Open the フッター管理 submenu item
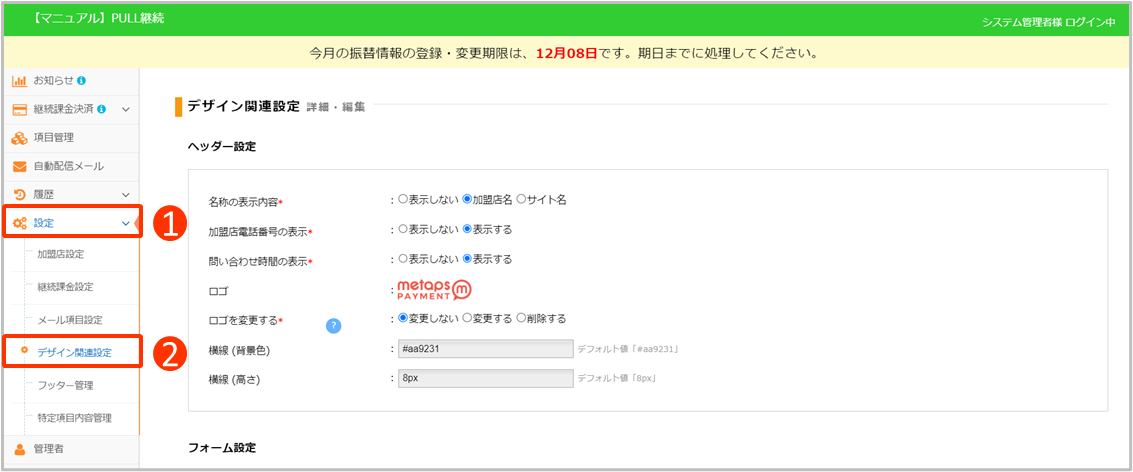 click(x=65, y=385)
